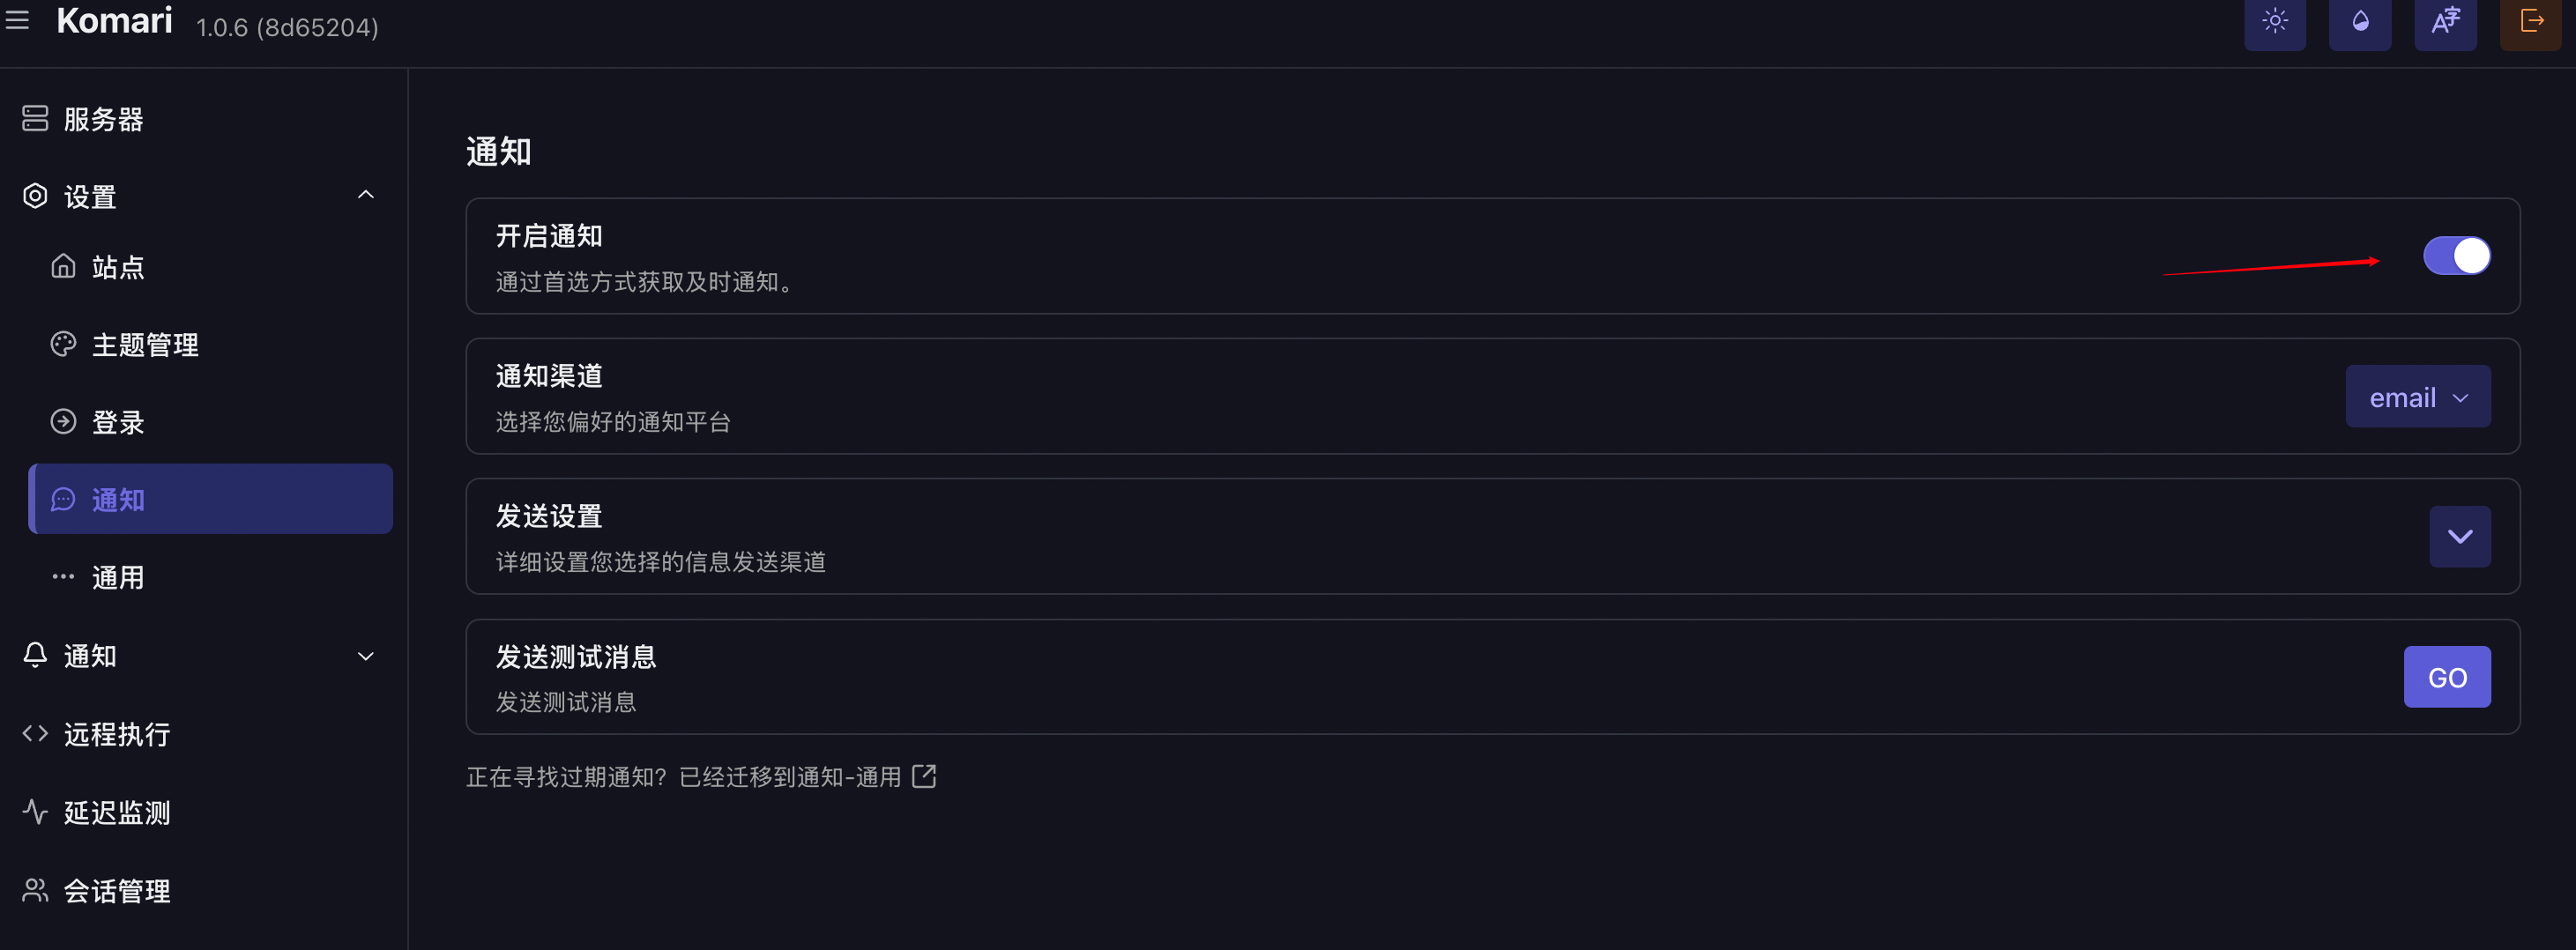Switch theme with the sun icon
Viewport: 2576px width, 950px height.
(x=2274, y=21)
